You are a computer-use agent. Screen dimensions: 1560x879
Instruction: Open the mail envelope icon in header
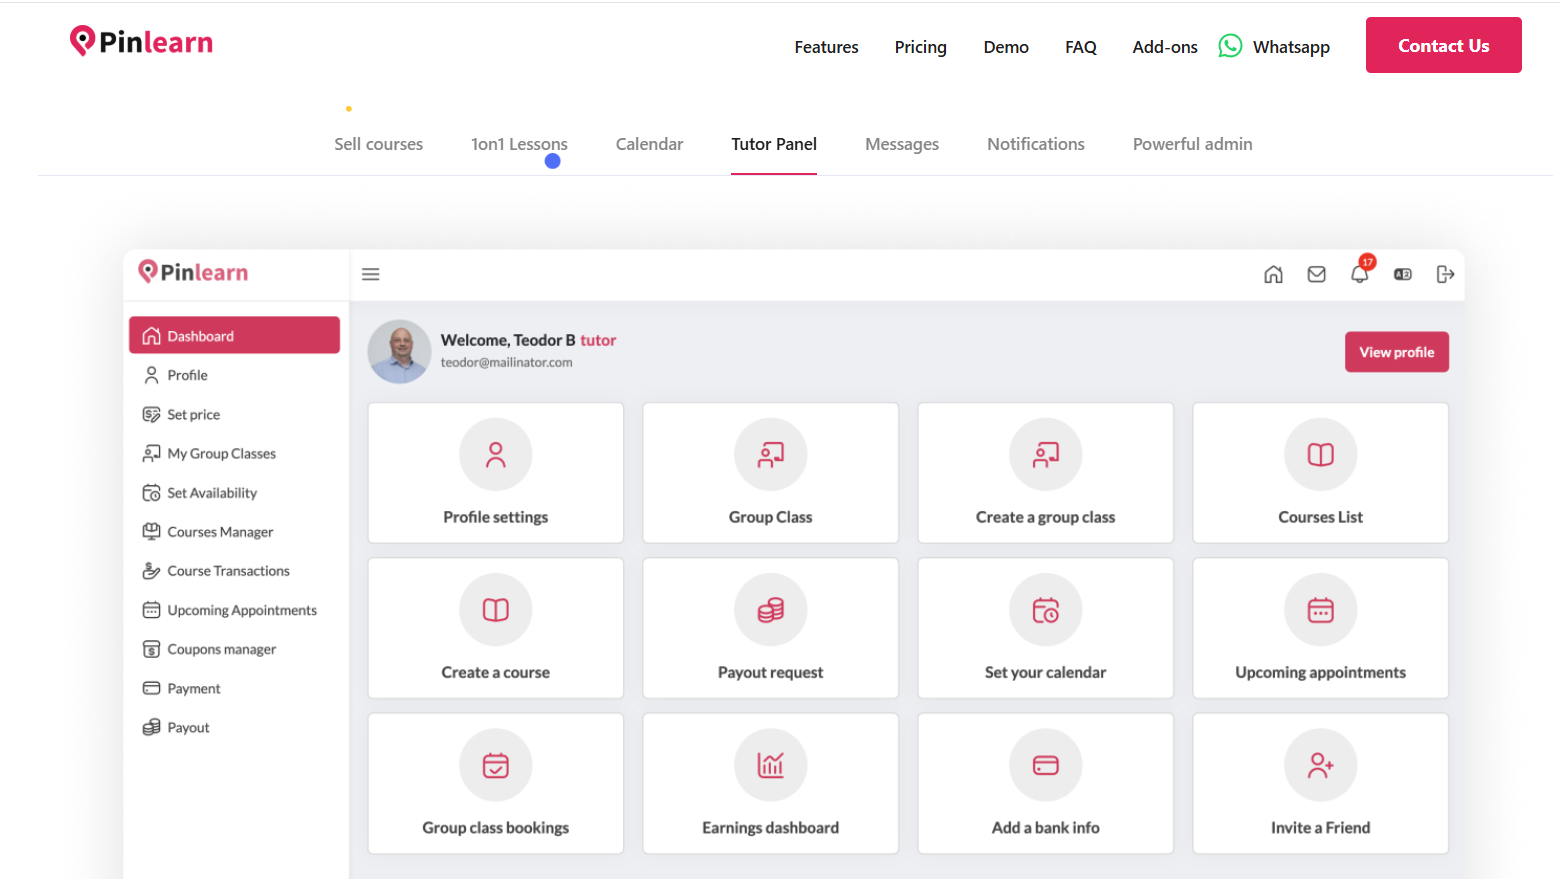click(1316, 274)
